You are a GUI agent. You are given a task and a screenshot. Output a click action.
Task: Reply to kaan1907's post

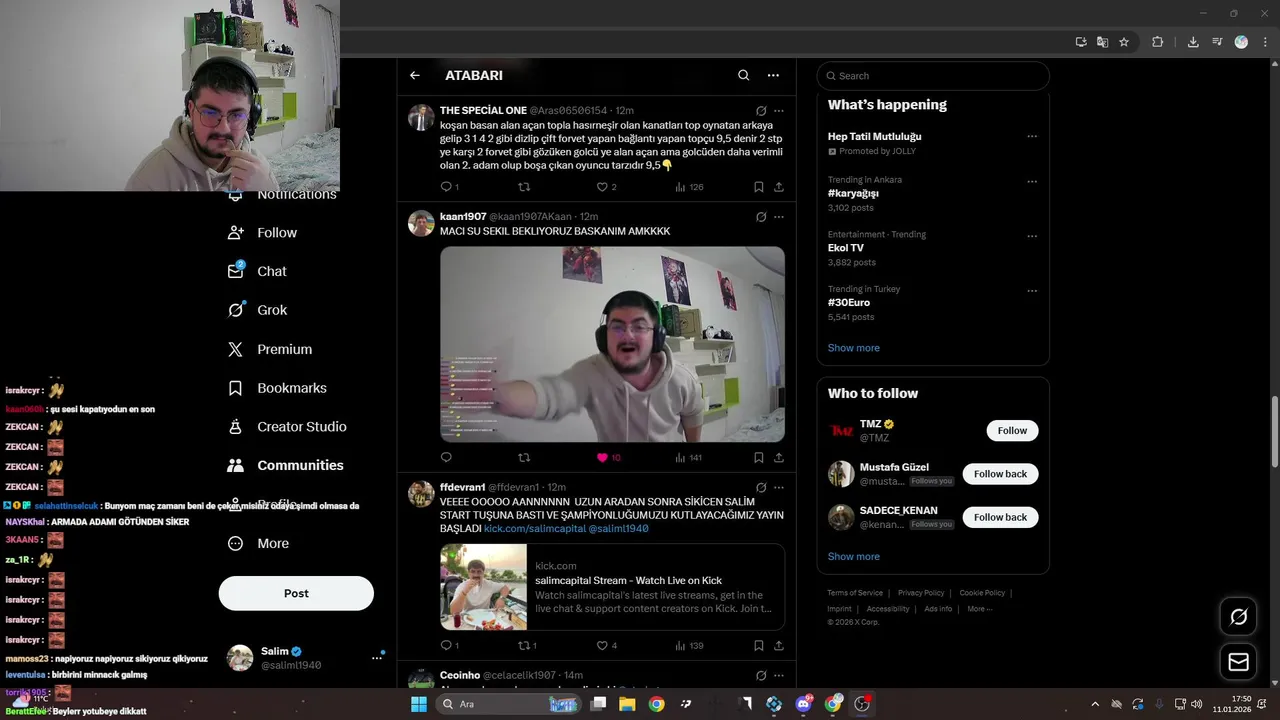[x=447, y=457]
